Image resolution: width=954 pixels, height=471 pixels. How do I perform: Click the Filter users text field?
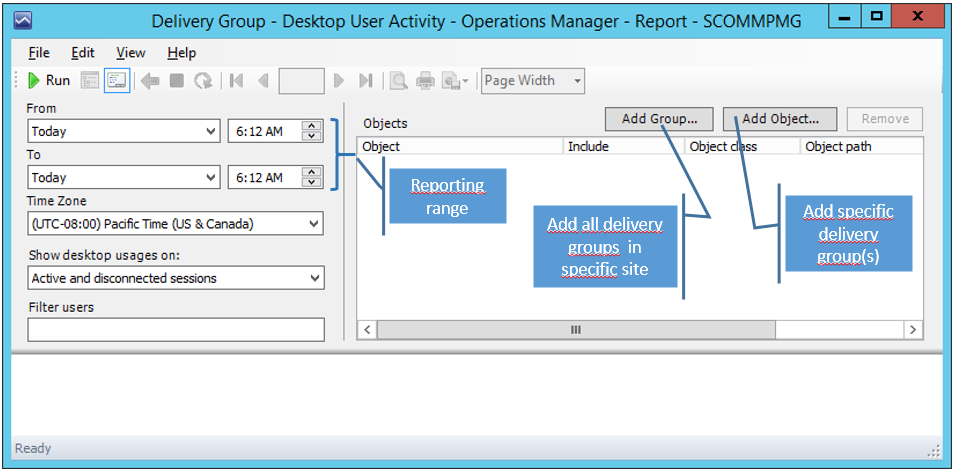click(176, 330)
